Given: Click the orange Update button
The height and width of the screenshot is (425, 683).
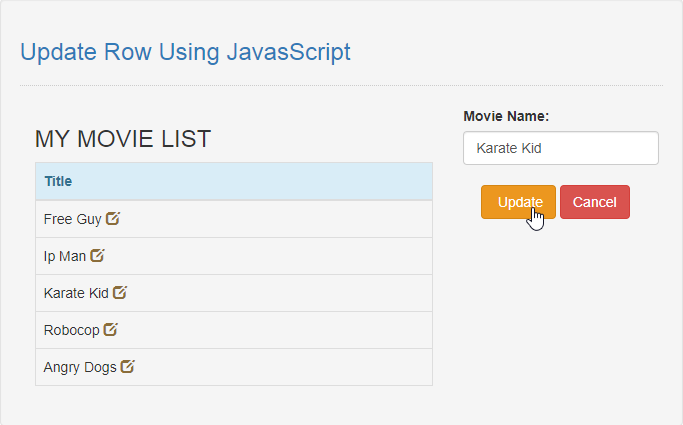Looking at the screenshot, I should 518,202.
